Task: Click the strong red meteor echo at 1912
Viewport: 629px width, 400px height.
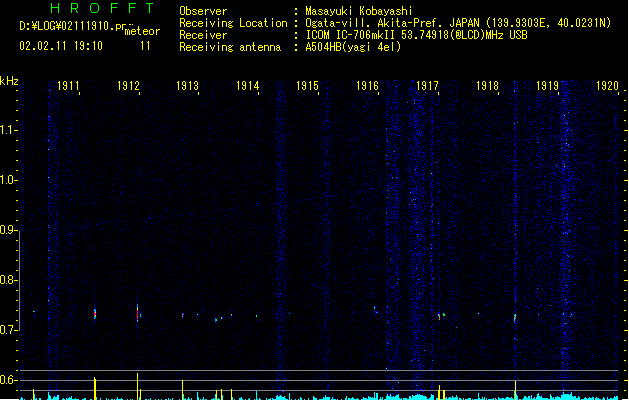Action: click(x=138, y=312)
